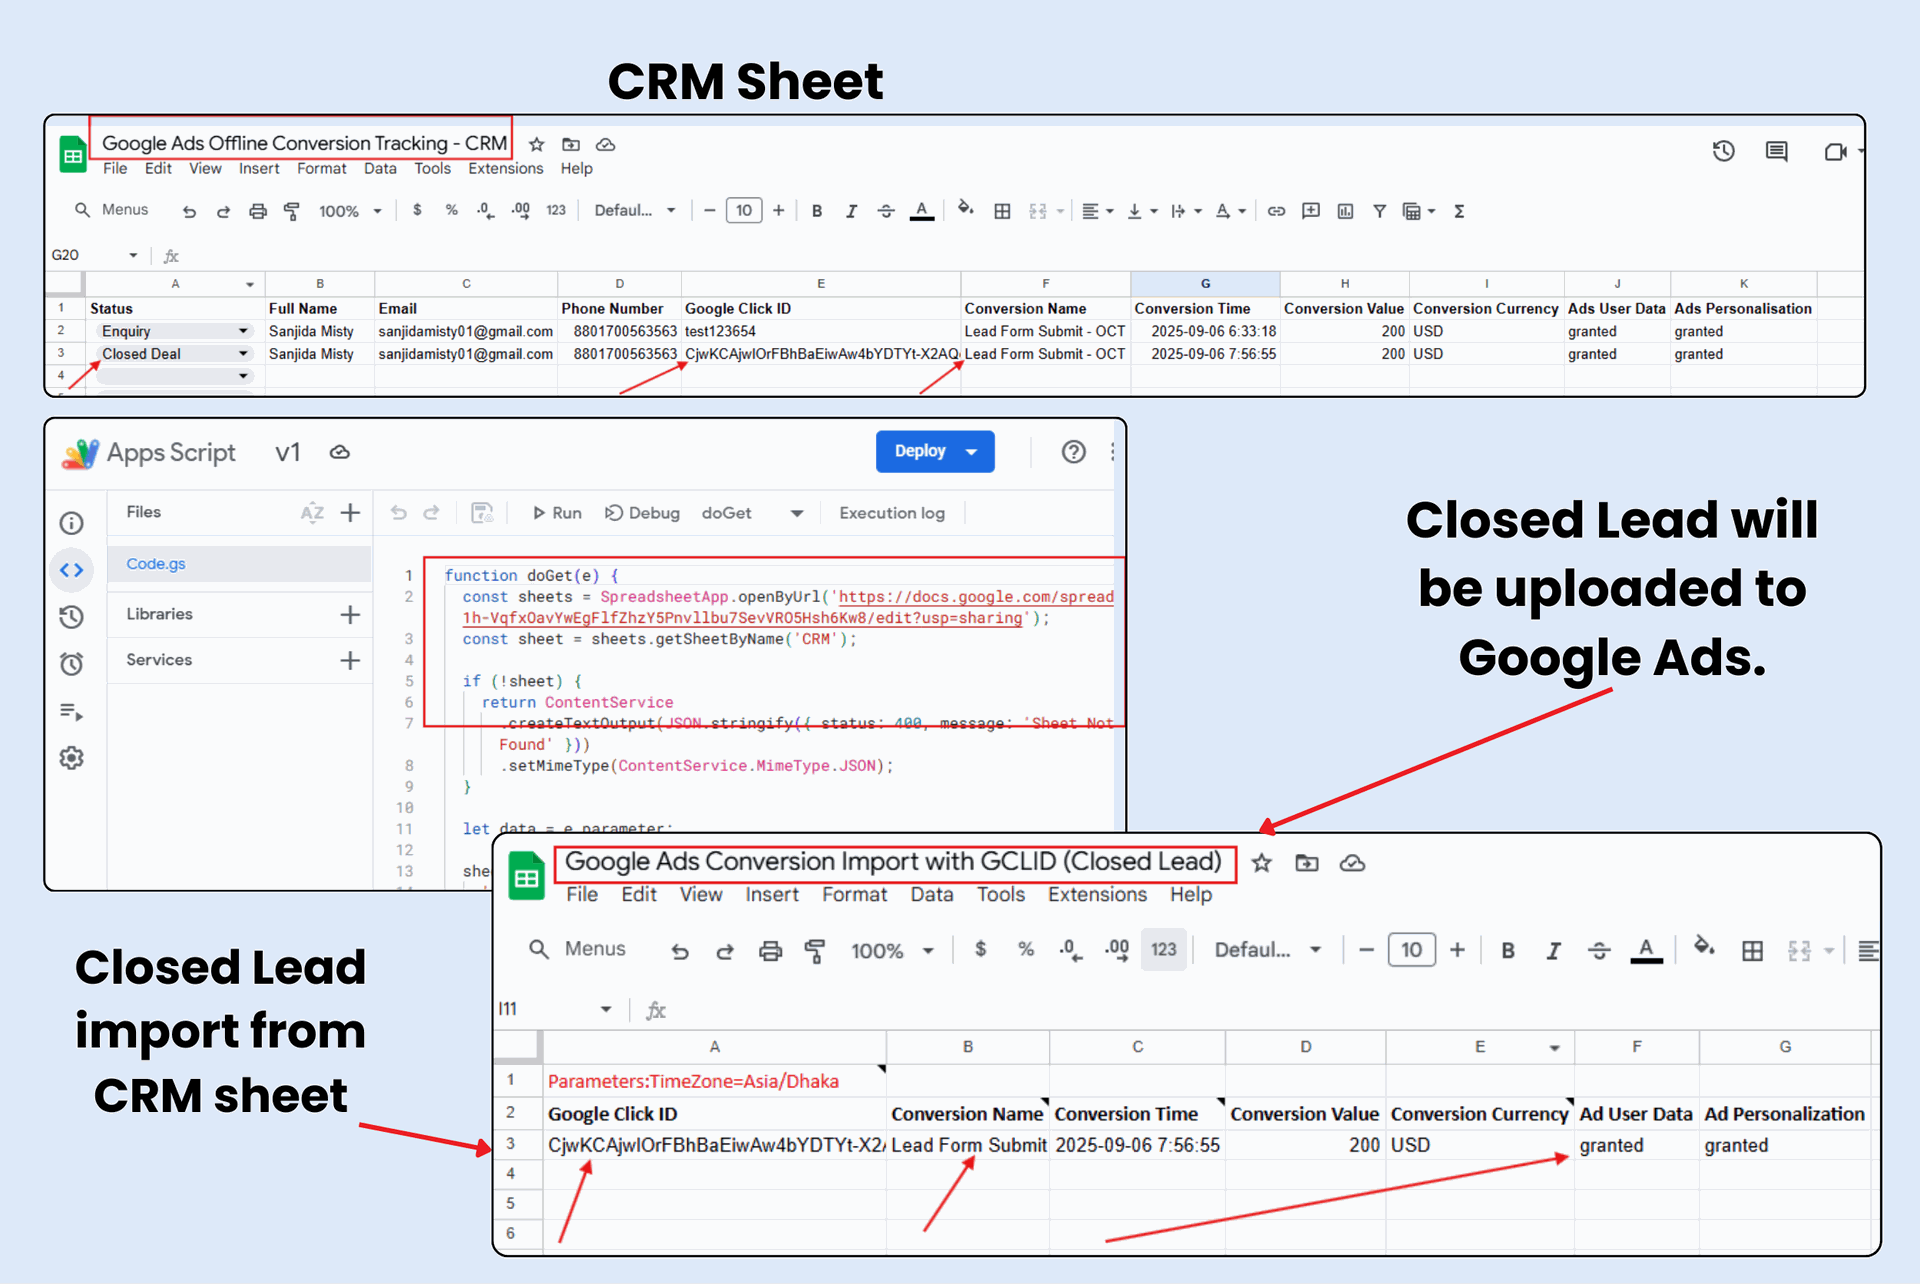Screen dimensions: 1920x1284
Task: Open the zoom 100% dropdown in CRM sheet
Action: click(349, 211)
